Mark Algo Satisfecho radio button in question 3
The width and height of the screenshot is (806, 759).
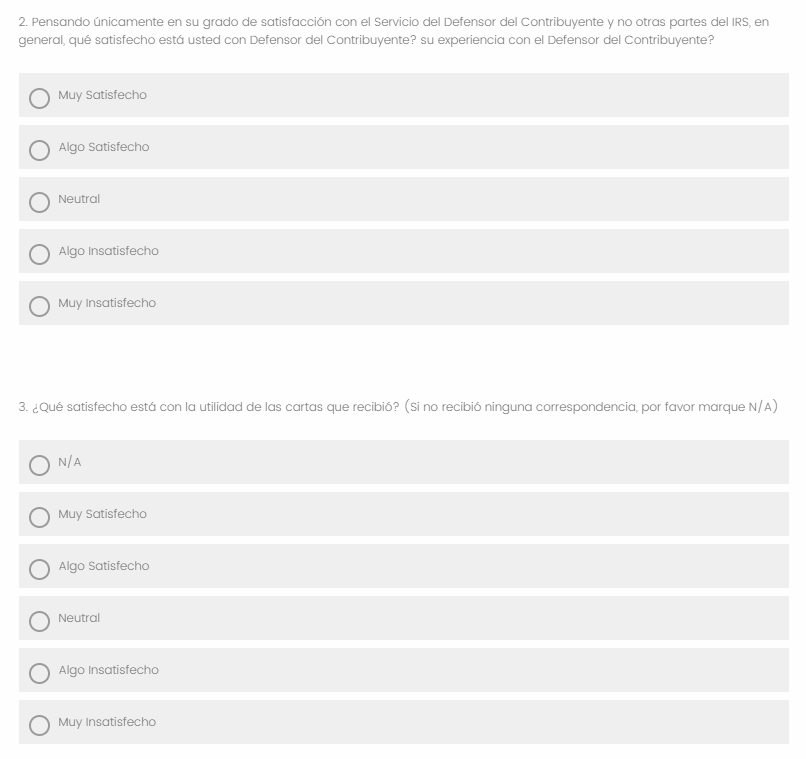(39, 569)
